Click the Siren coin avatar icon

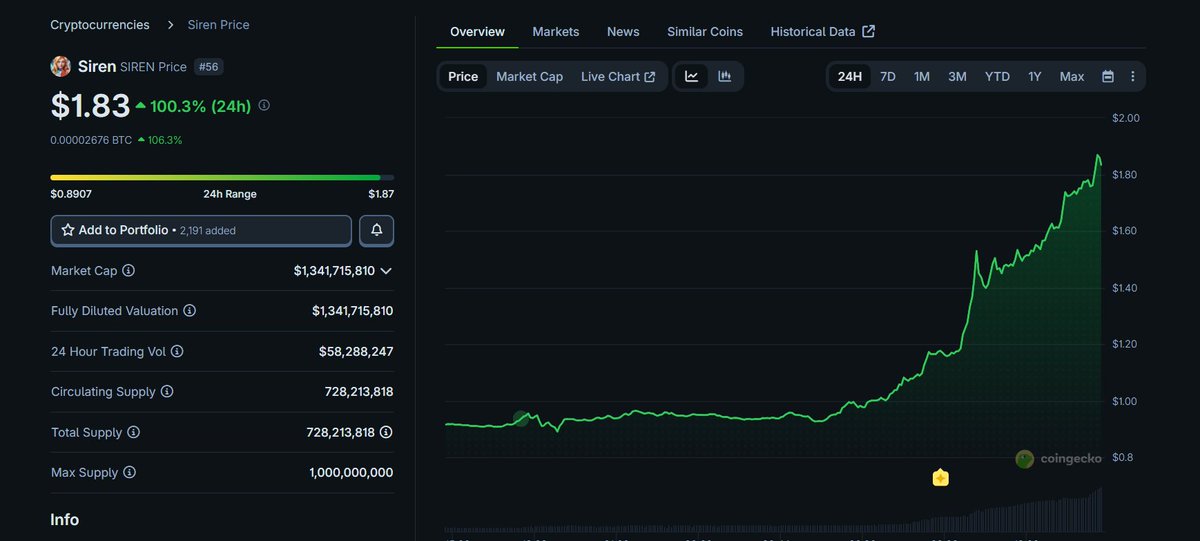point(61,66)
